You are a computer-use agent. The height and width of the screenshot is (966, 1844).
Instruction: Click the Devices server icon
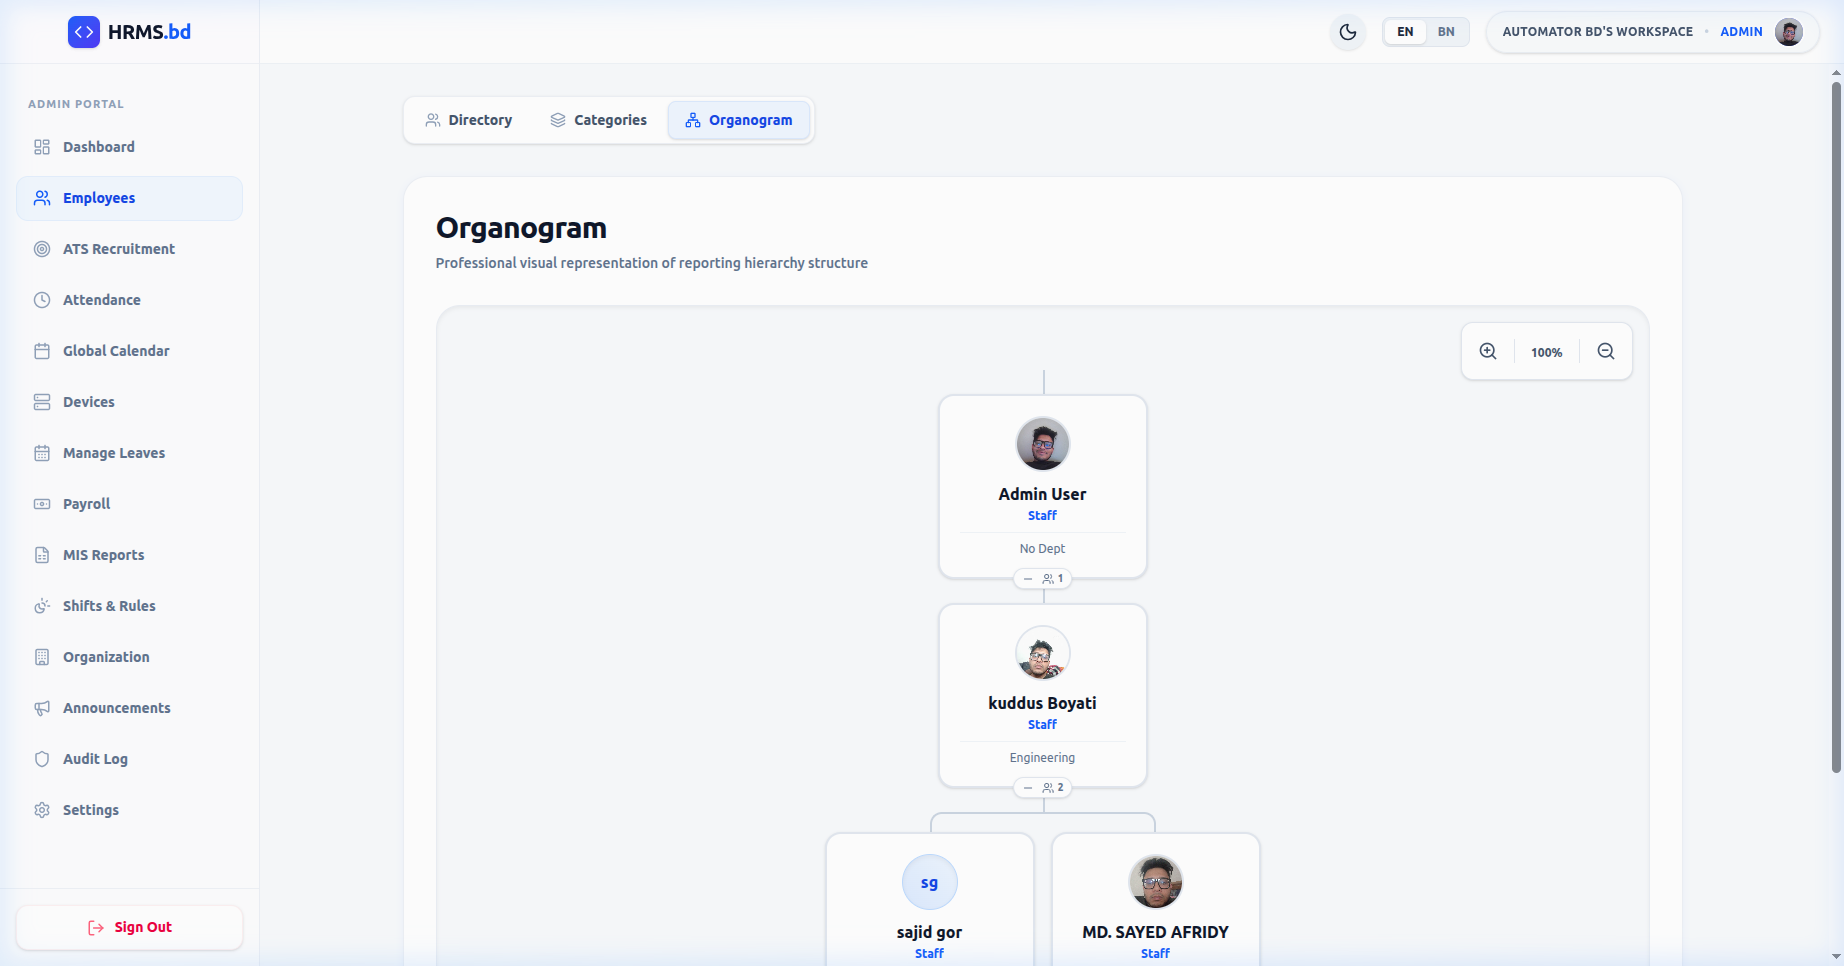[42, 402]
